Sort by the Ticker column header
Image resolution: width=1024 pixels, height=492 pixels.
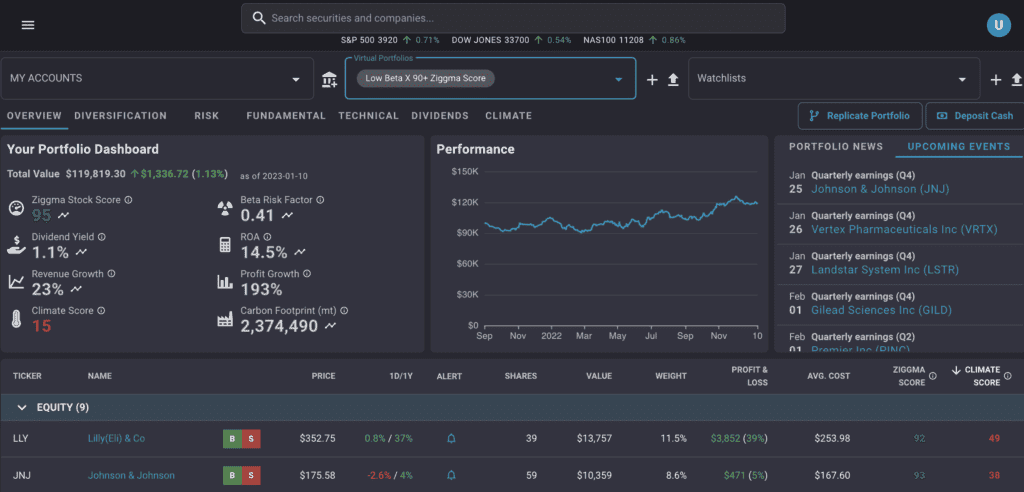(27, 376)
